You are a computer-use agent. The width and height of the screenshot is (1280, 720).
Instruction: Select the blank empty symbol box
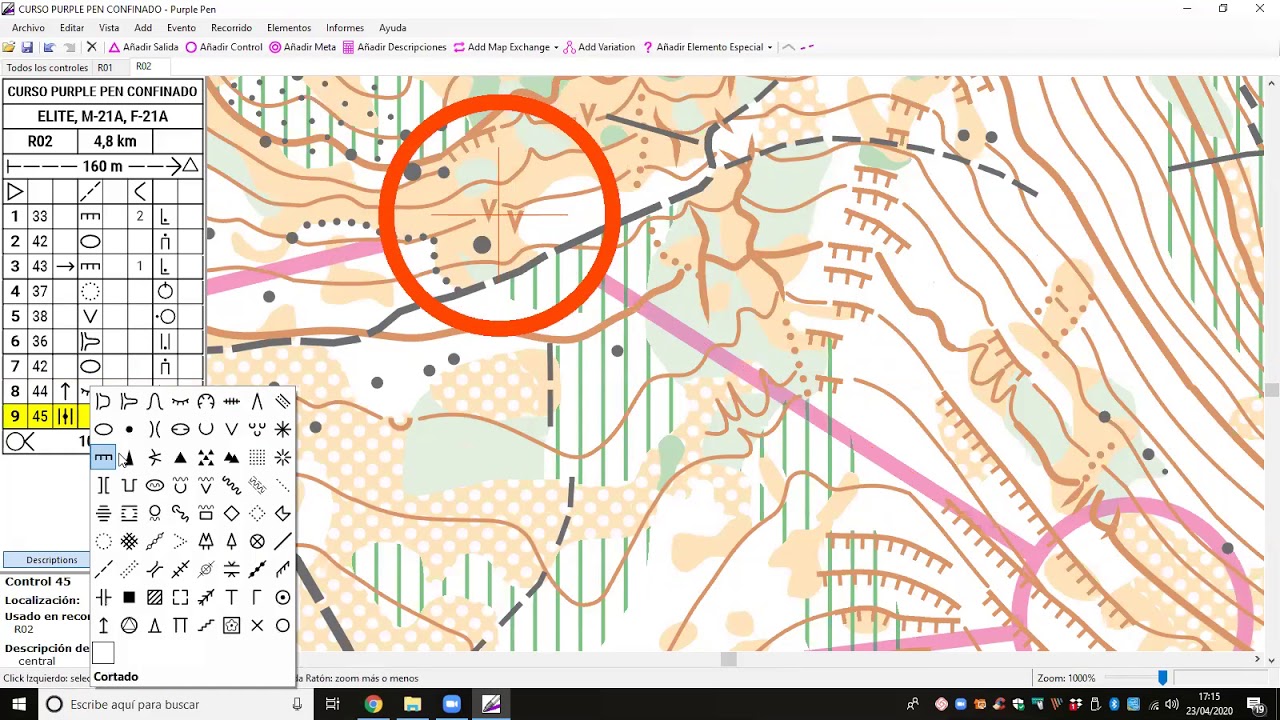tap(103, 653)
